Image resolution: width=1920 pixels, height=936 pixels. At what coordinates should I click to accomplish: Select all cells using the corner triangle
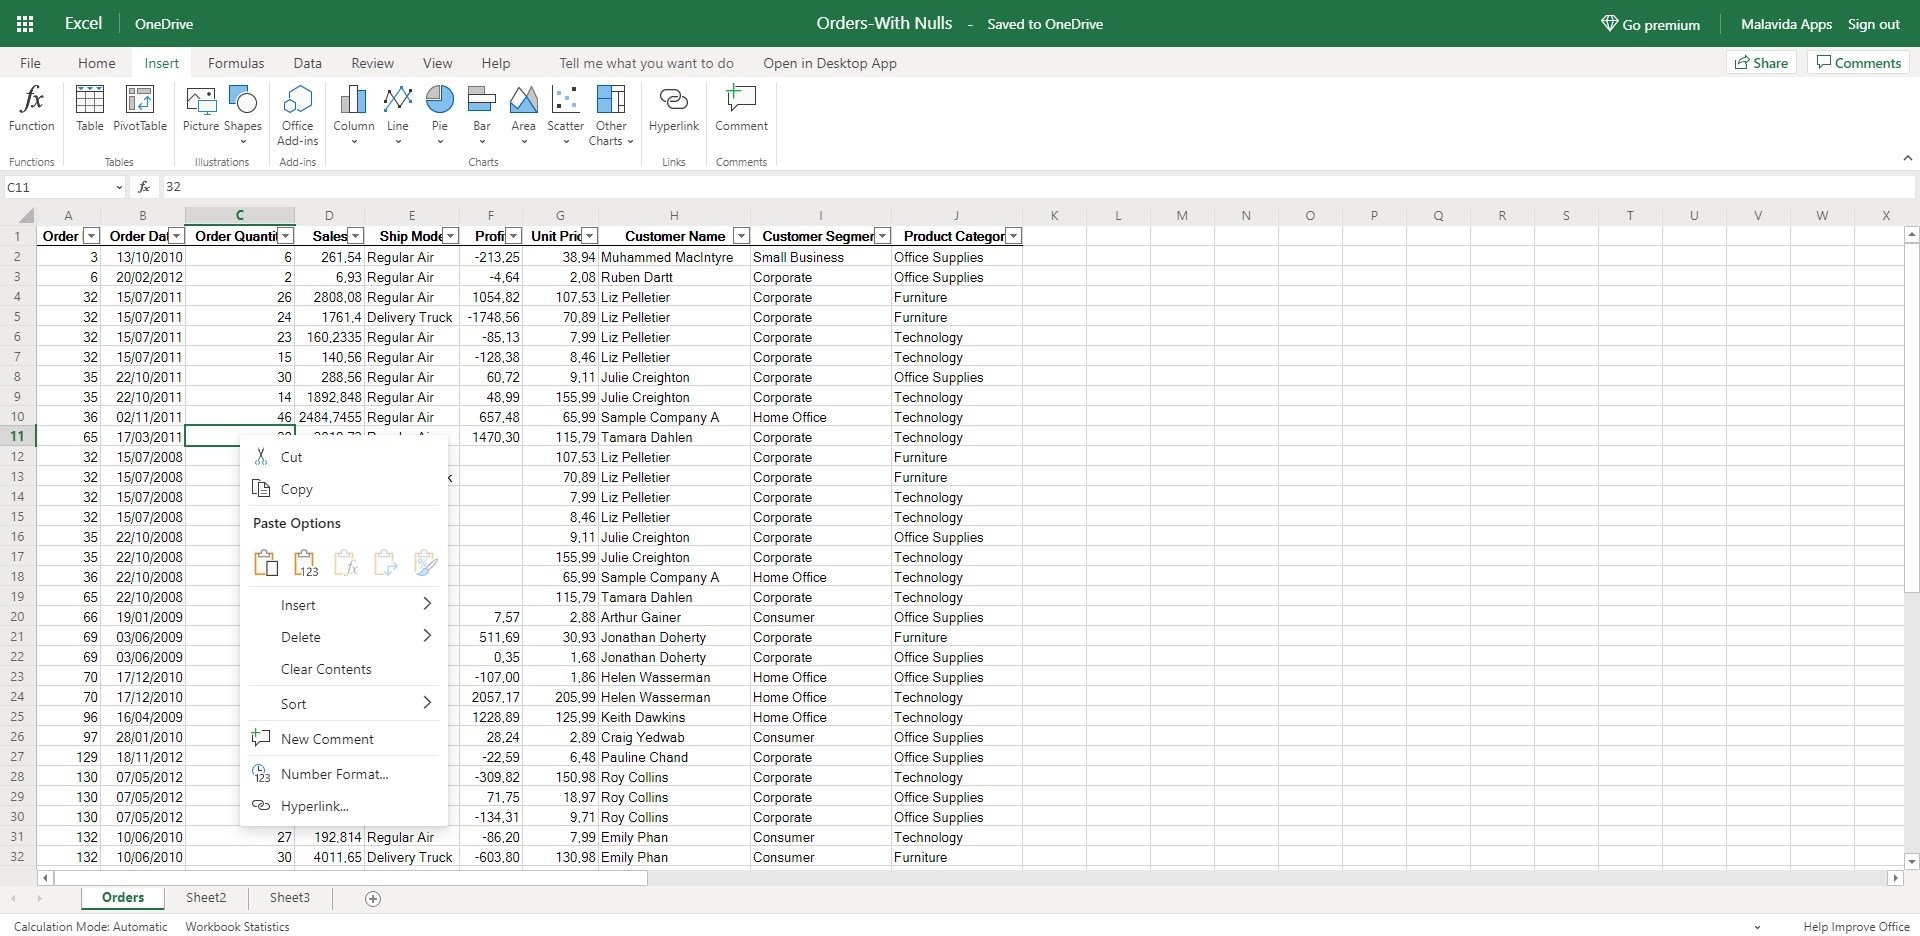[26, 215]
